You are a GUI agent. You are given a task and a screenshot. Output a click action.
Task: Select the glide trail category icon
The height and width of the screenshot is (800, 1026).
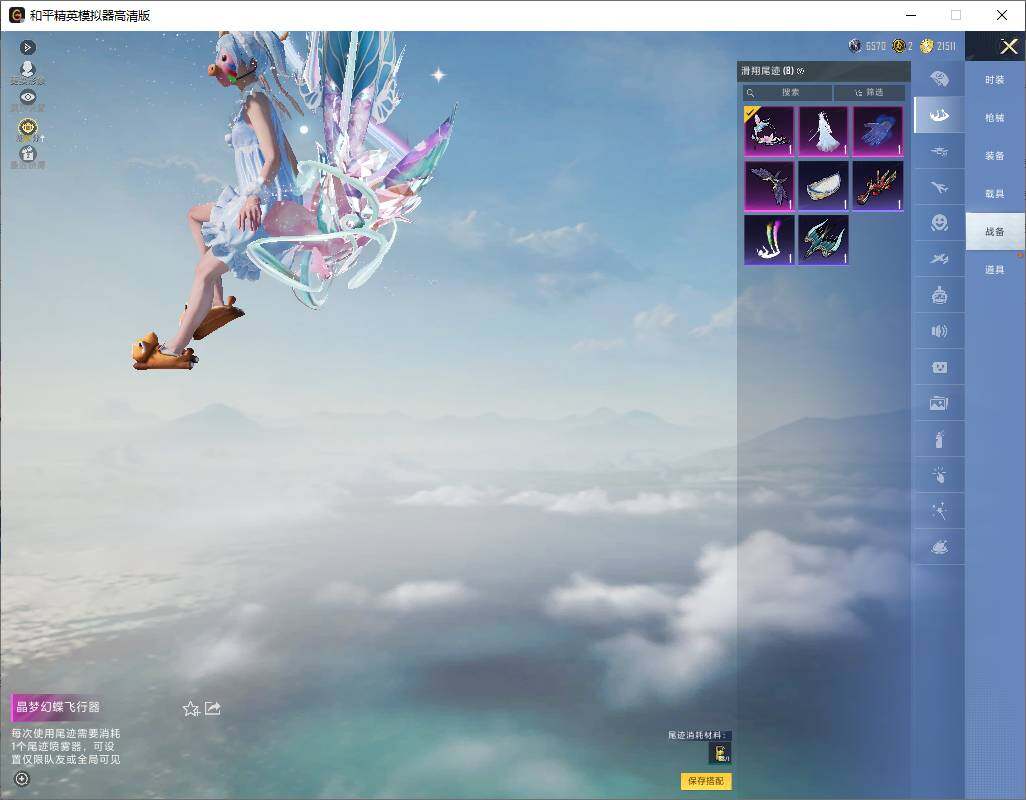click(939, 115)
